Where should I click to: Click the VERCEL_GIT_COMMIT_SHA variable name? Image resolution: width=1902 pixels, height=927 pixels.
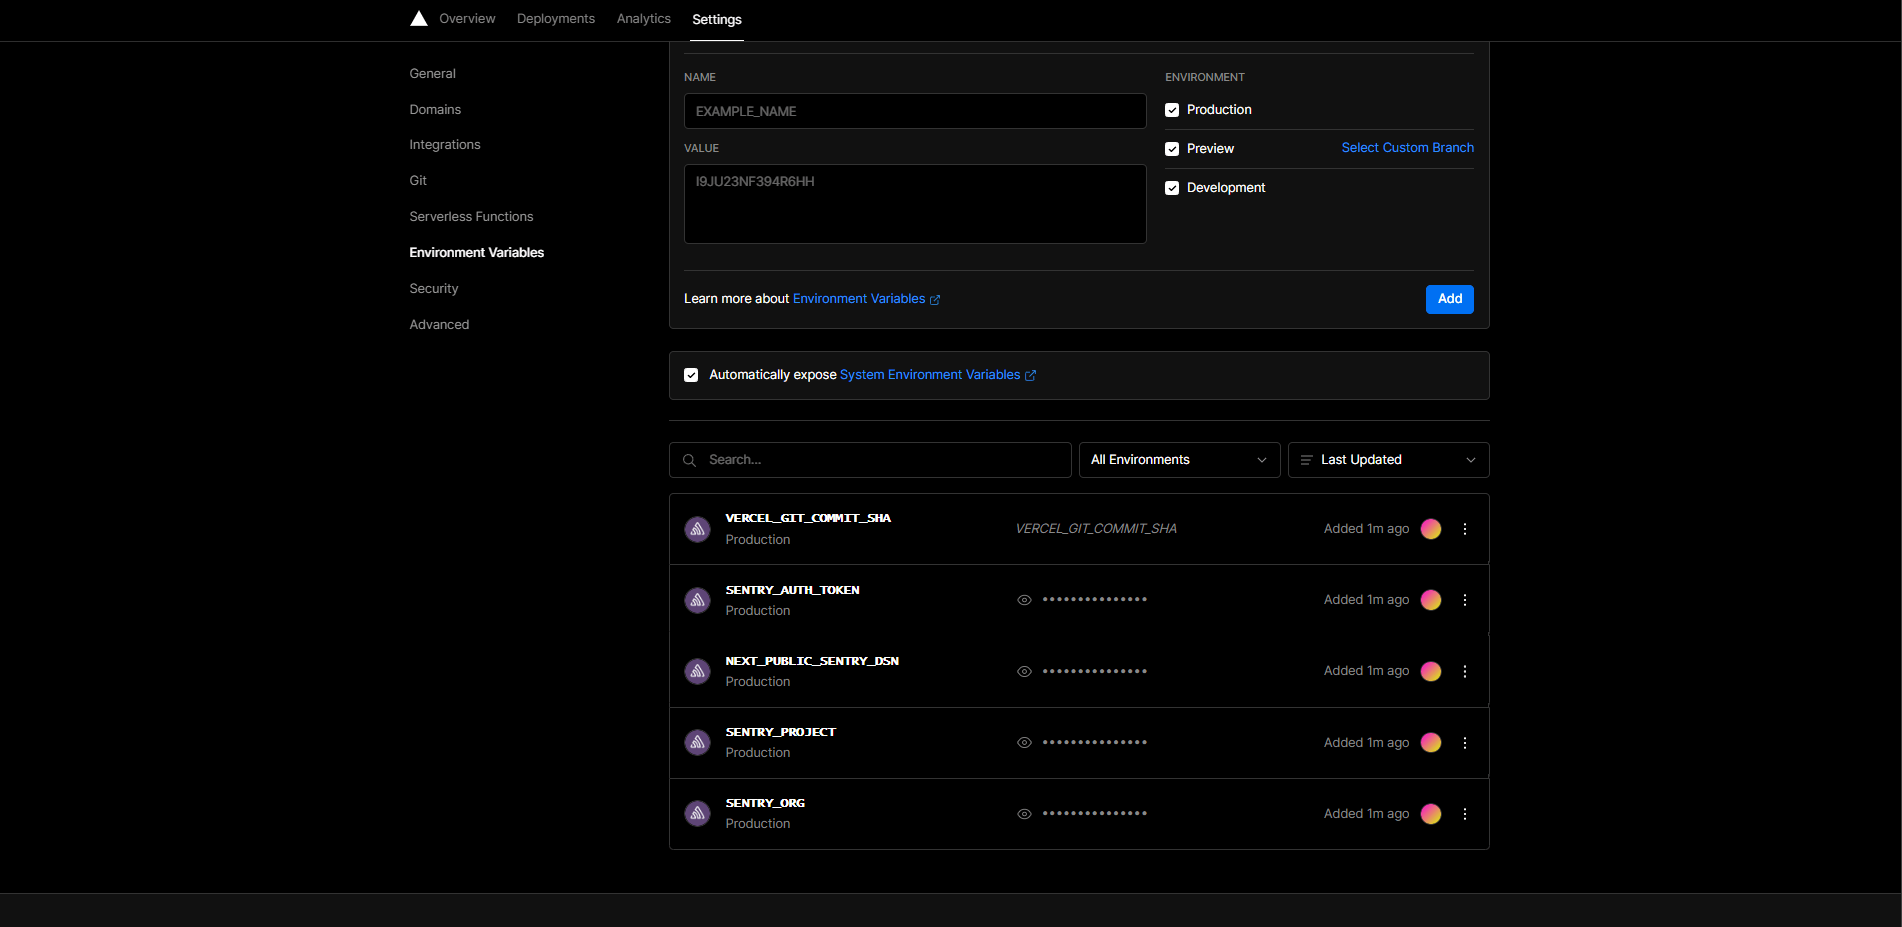point(808,518)
